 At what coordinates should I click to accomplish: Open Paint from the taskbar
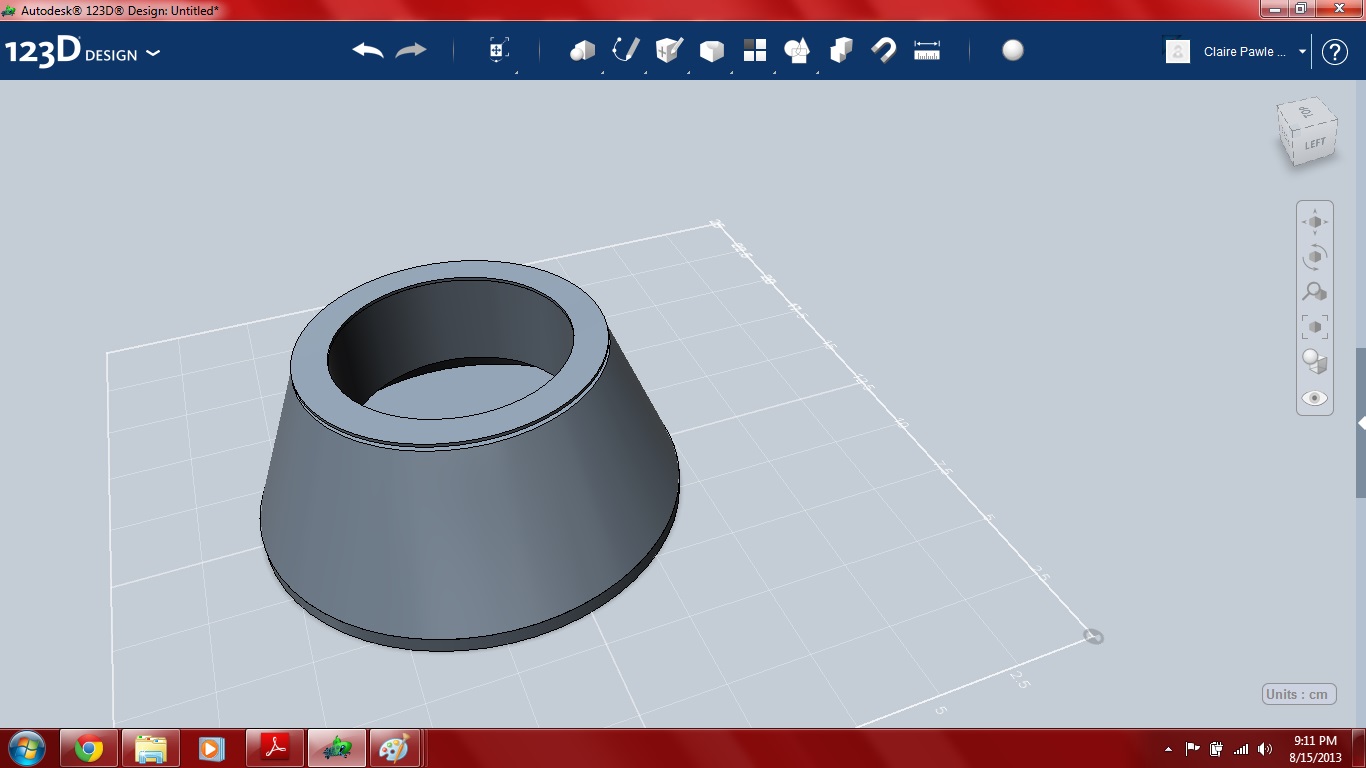coord(394,748)
